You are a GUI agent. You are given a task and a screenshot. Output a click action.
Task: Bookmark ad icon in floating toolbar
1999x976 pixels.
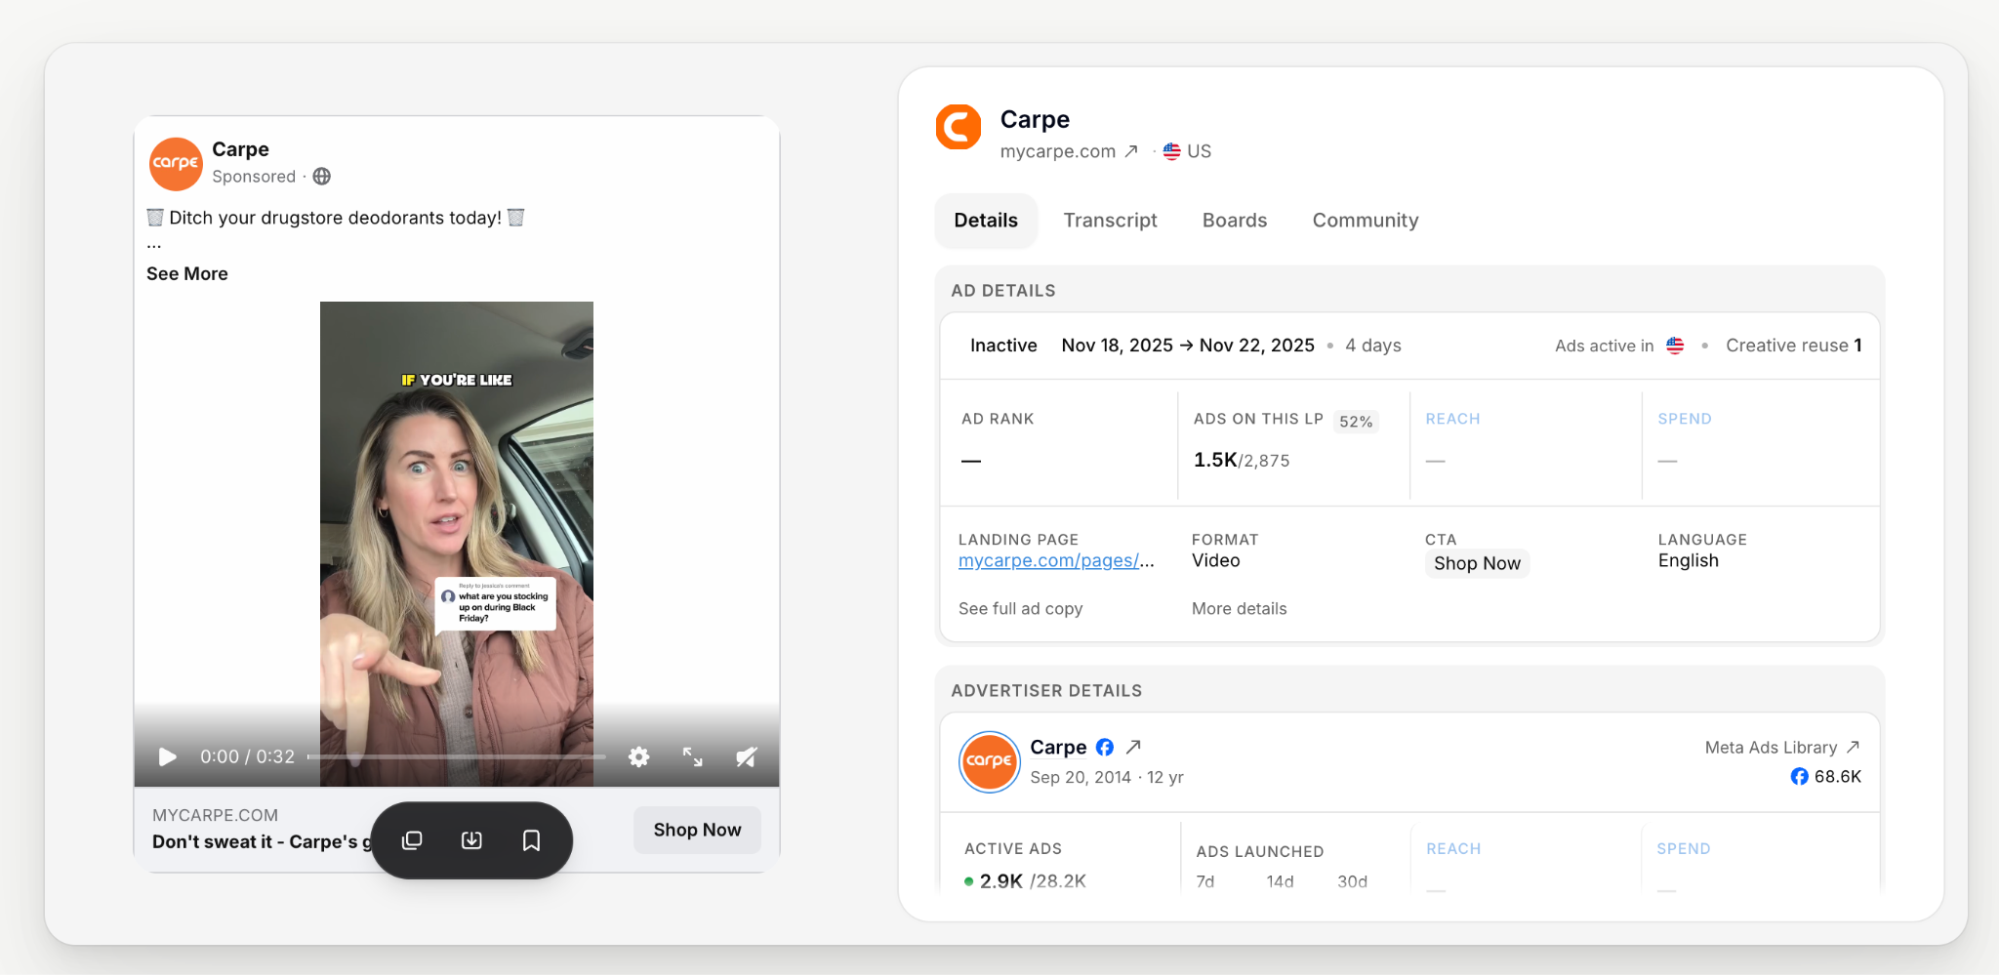click(x=532, y=840)
